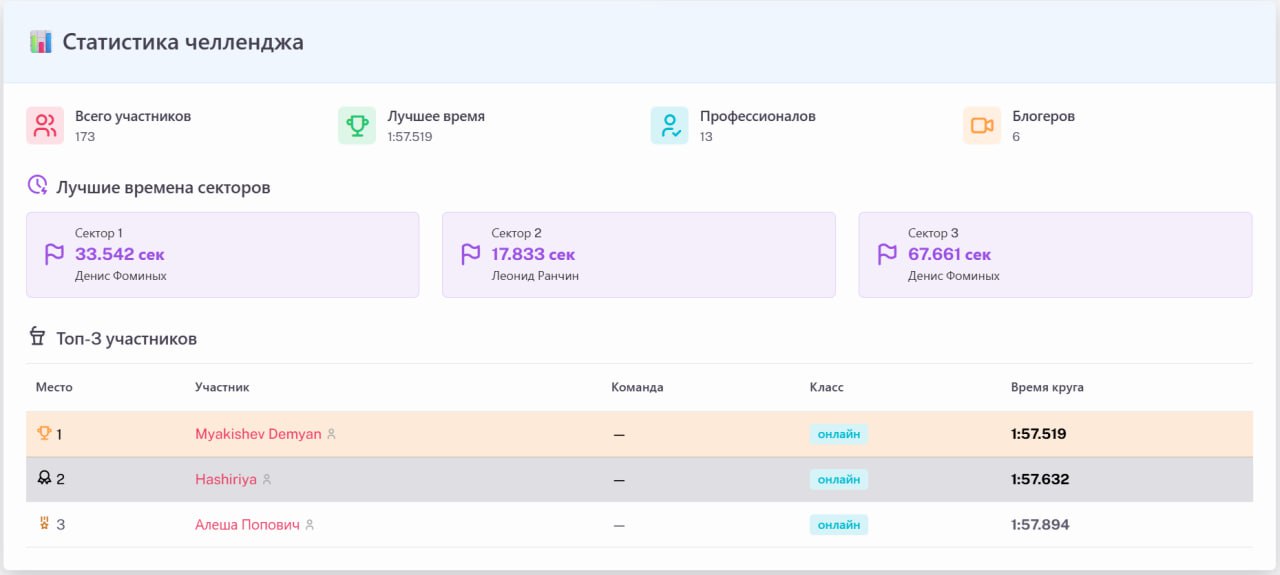The height and width of the screenshot is (575, 1280).
Task: Click the Сектор 1 time 33.542 сек
Action: [120, 254]
